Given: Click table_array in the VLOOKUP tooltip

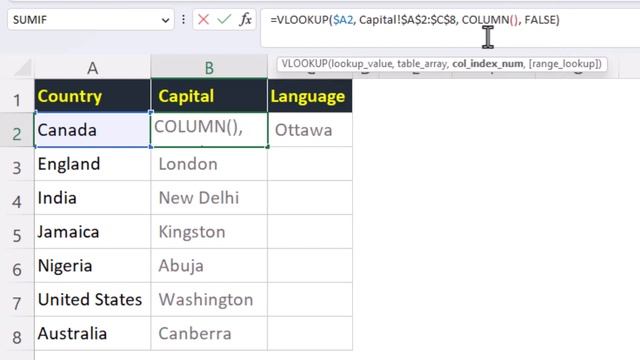Looking at the screenshot, I should [423, 64].
